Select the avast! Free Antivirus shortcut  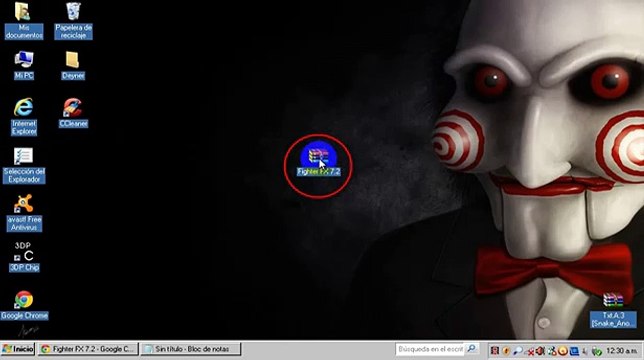click(x=24, y=213)
